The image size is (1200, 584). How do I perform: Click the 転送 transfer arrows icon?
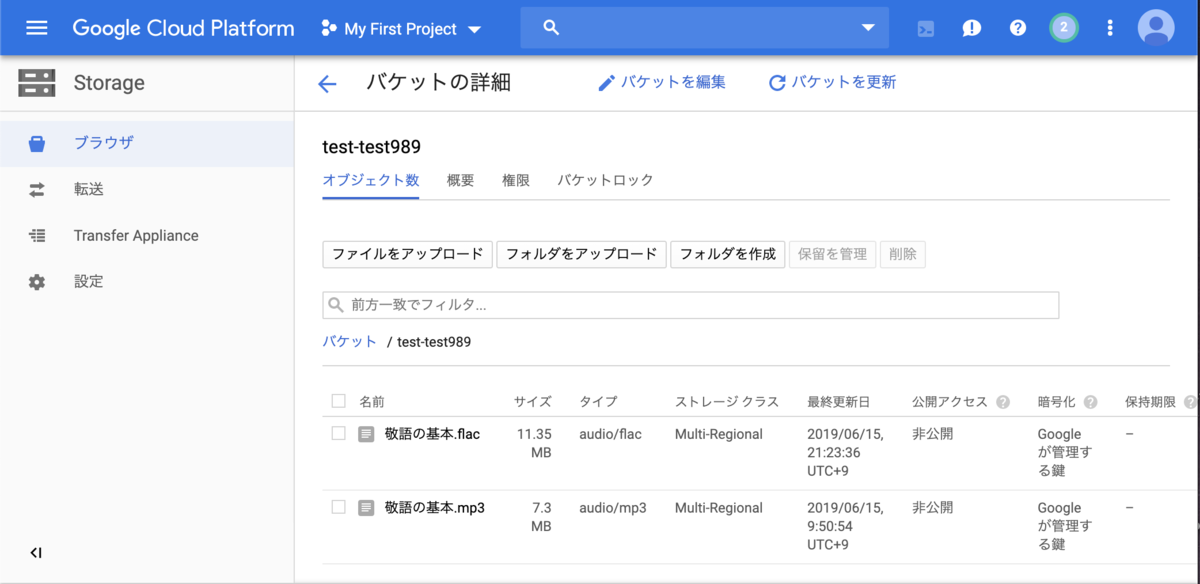pos(37,190)
